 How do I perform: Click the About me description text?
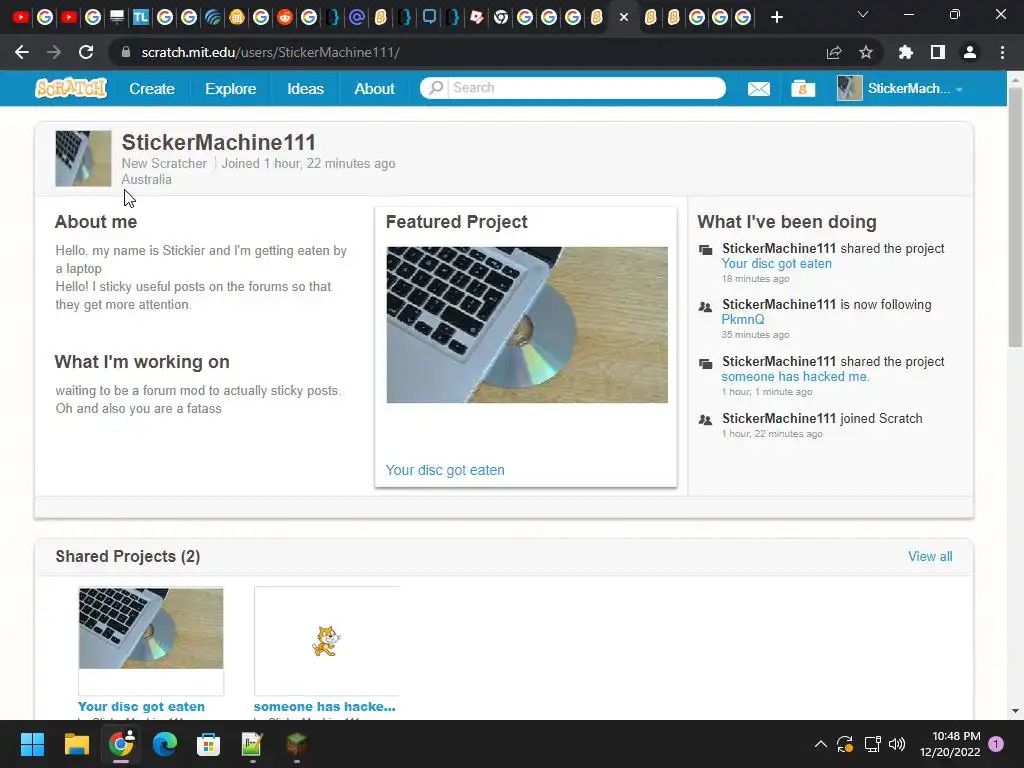pos(201,278)
